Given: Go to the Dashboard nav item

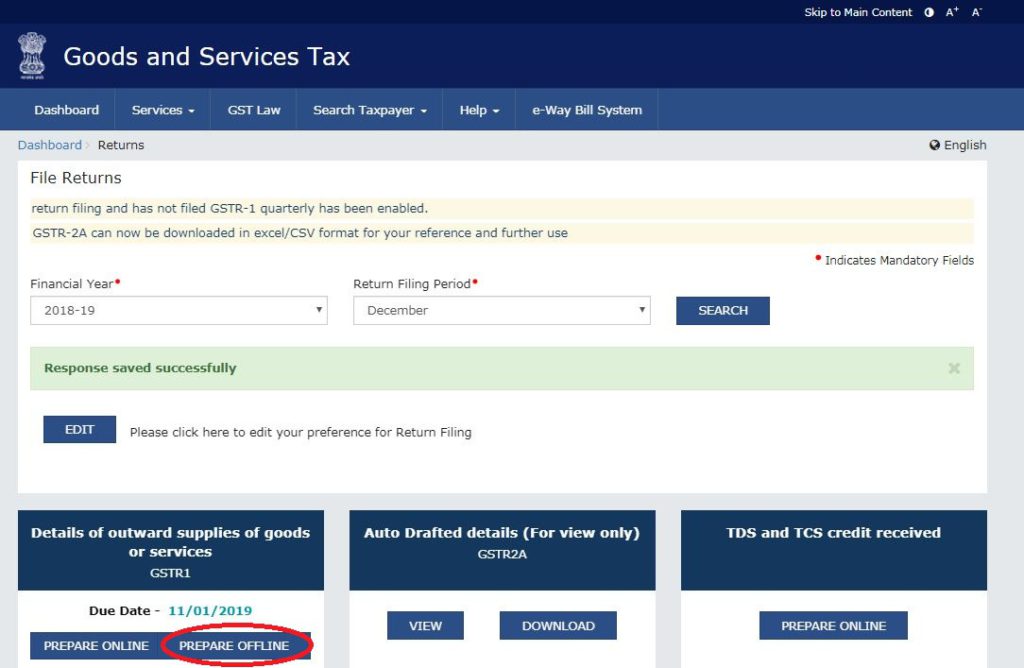Looking at the screenshot, I should (x=67, y=110).
